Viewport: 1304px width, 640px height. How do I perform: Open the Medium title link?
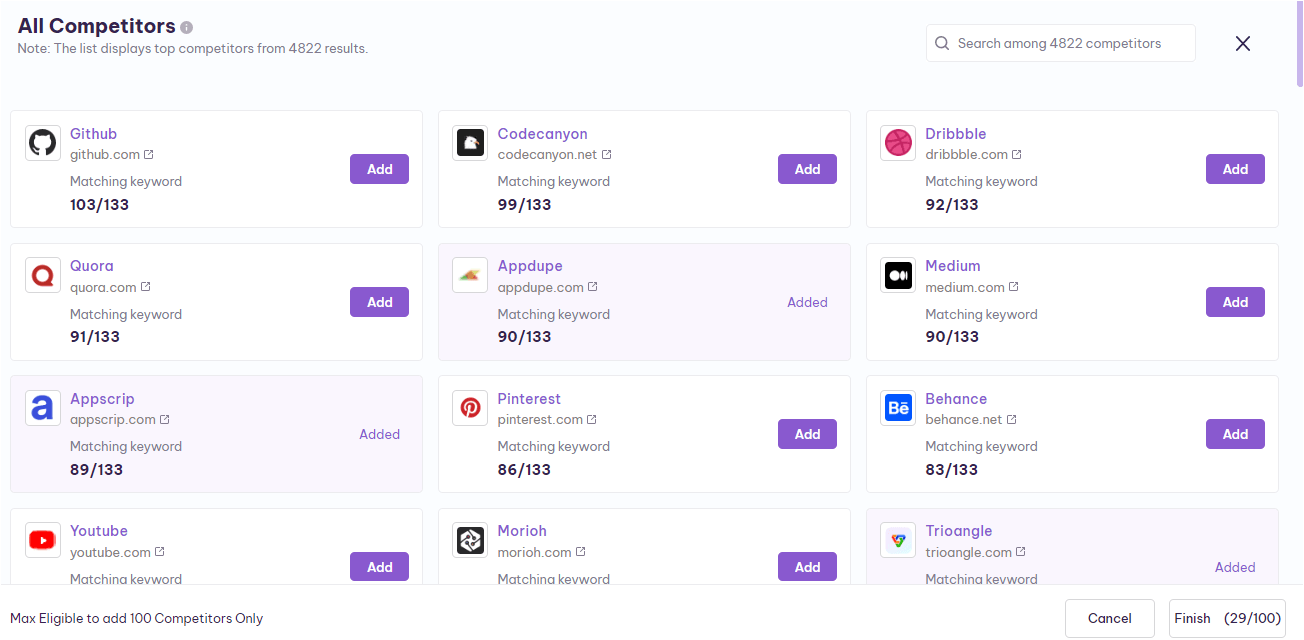952,266
